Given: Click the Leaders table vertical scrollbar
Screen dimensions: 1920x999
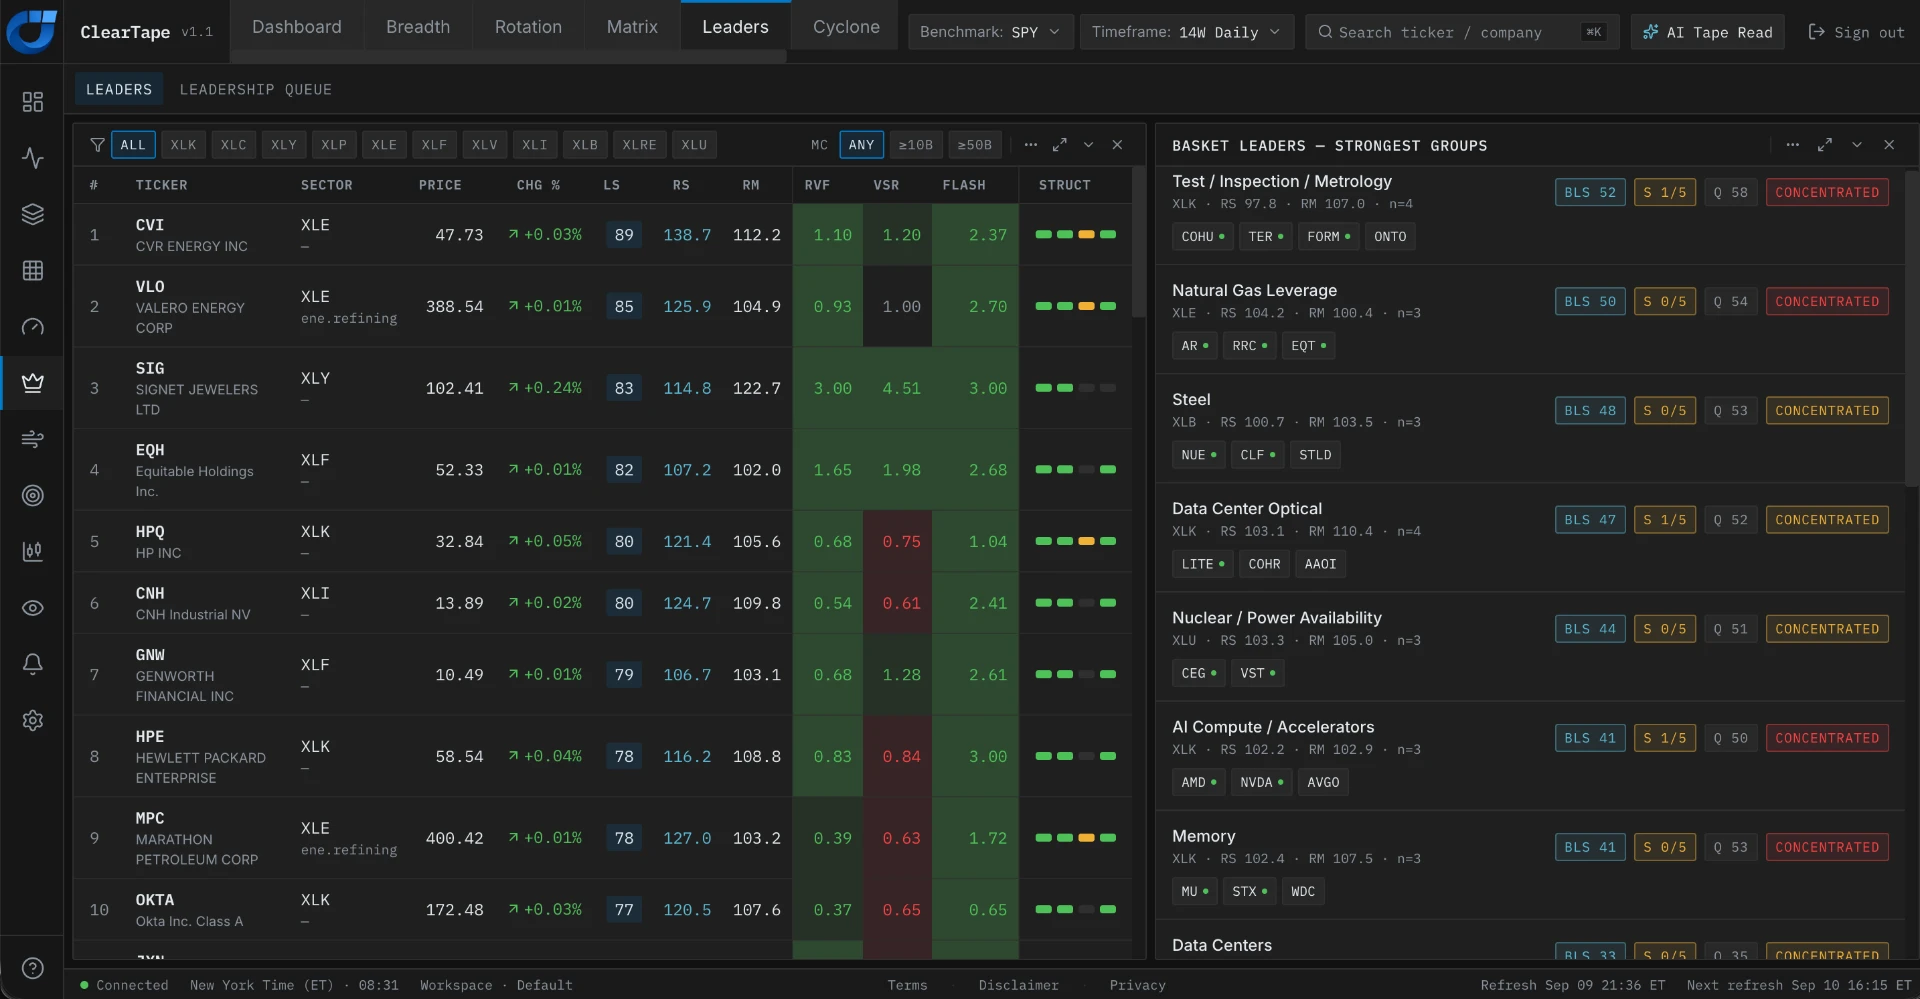Looking at the screenshot, I should tap(1138, 242).
